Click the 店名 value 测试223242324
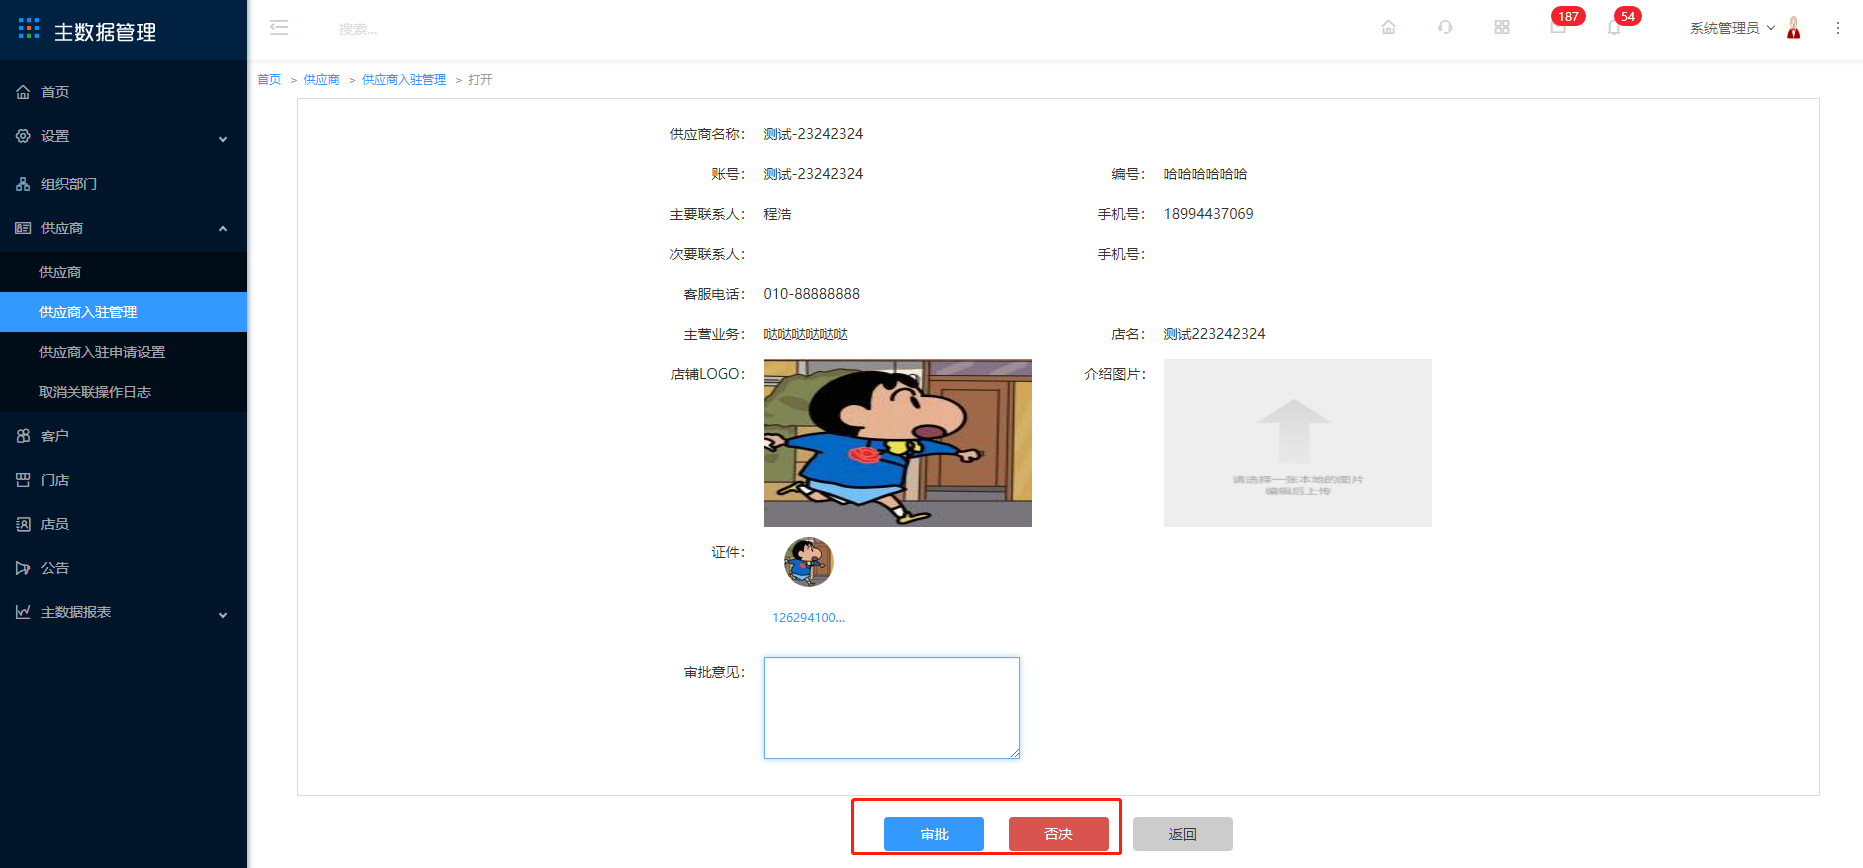The height and width of the screenshot is (868, 1863). pos(1214,334)
